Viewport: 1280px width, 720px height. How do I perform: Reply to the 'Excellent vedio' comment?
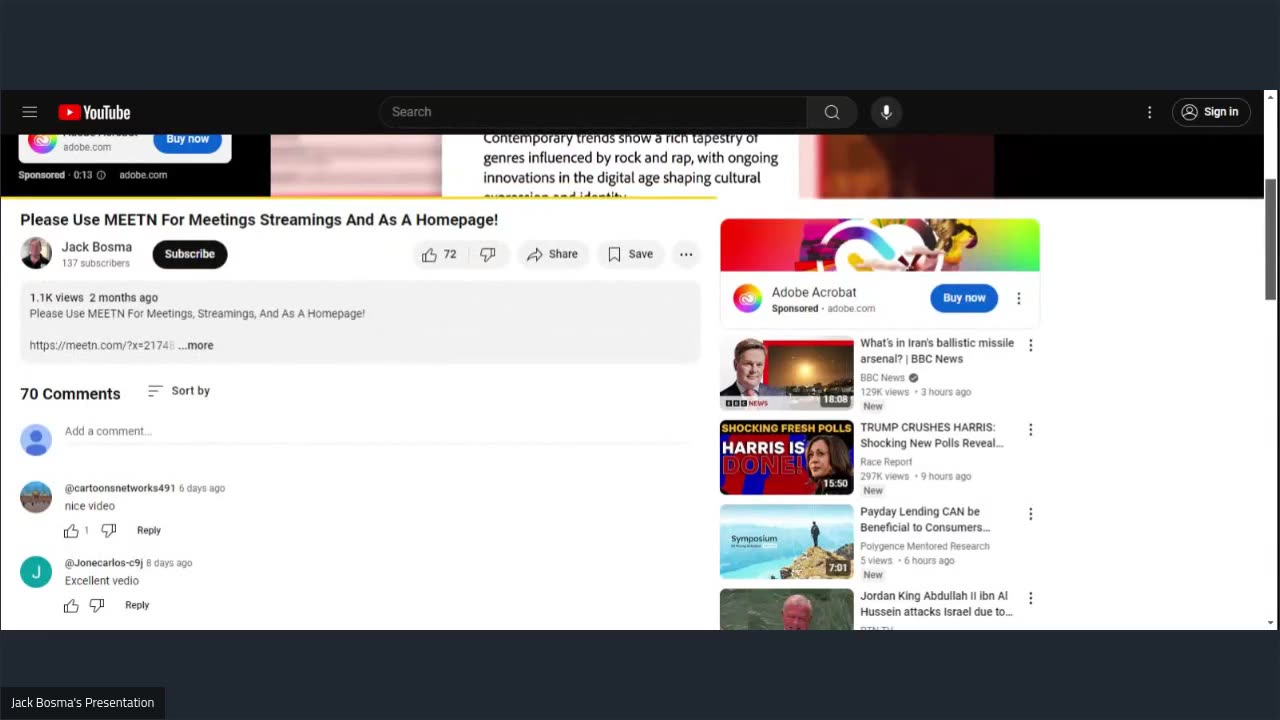(137, 605)
